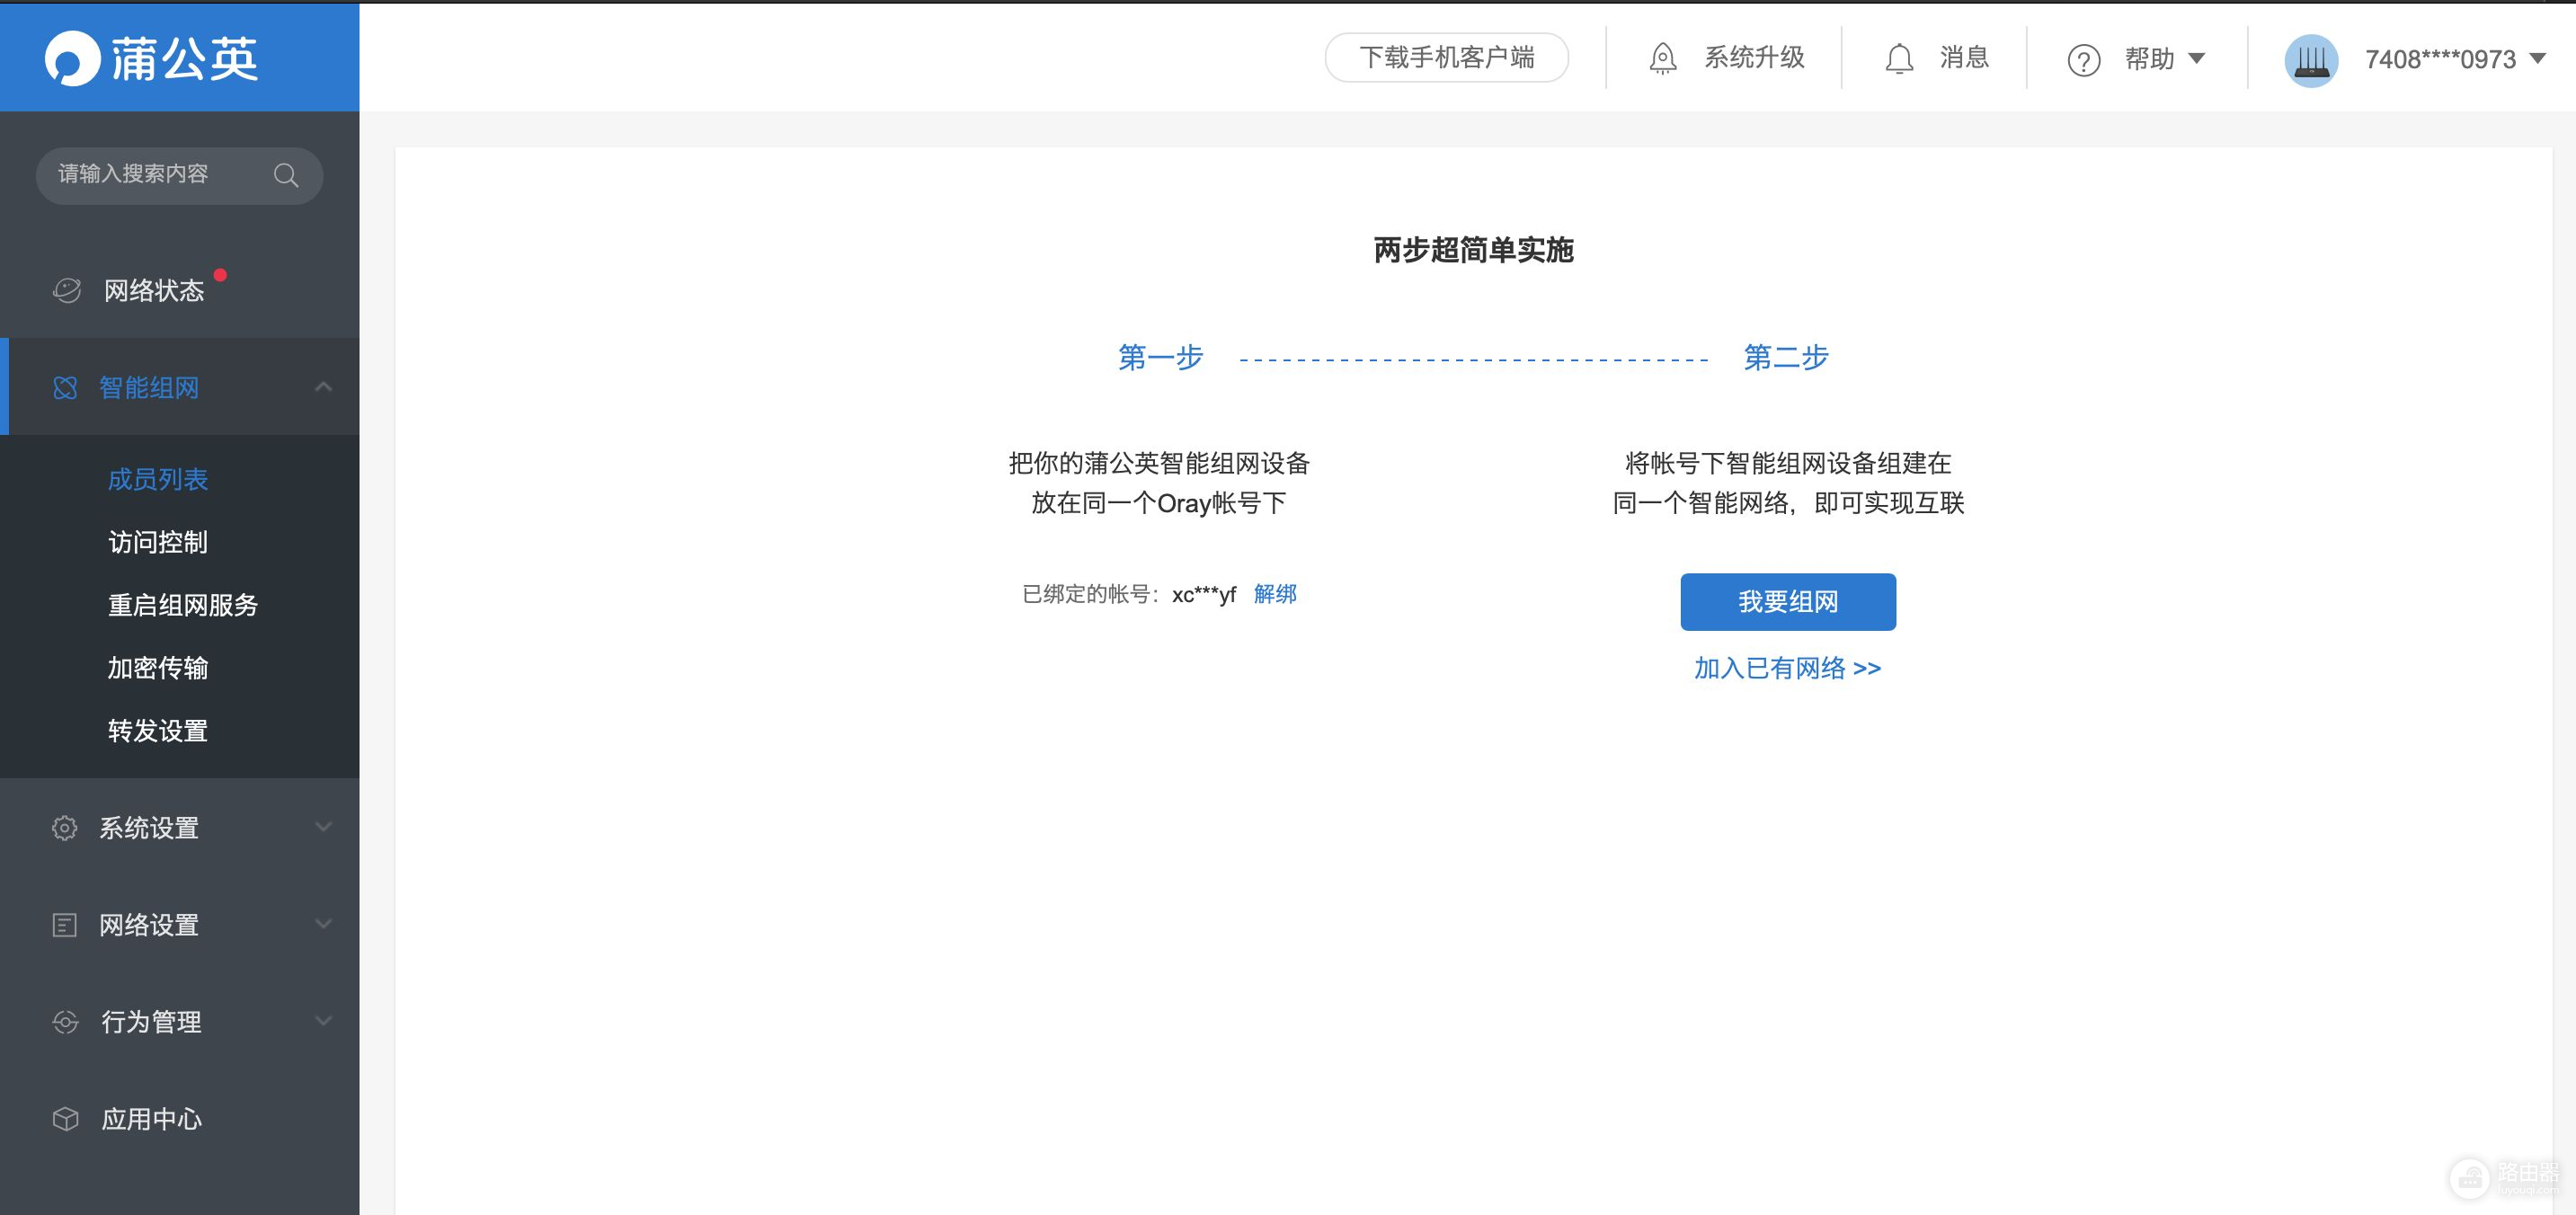
Task: Click the 行为管理 sidebar label
Action: click(x=151, y=1022)
